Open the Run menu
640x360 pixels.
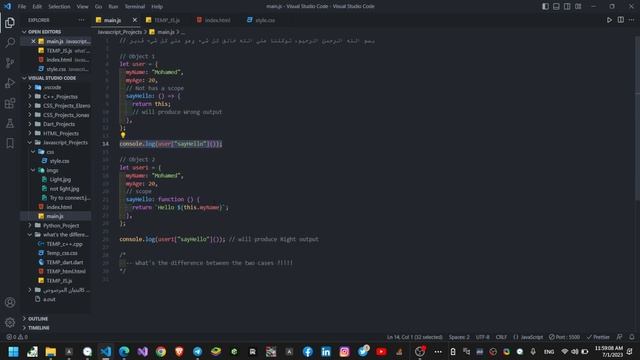pos(113,7)
